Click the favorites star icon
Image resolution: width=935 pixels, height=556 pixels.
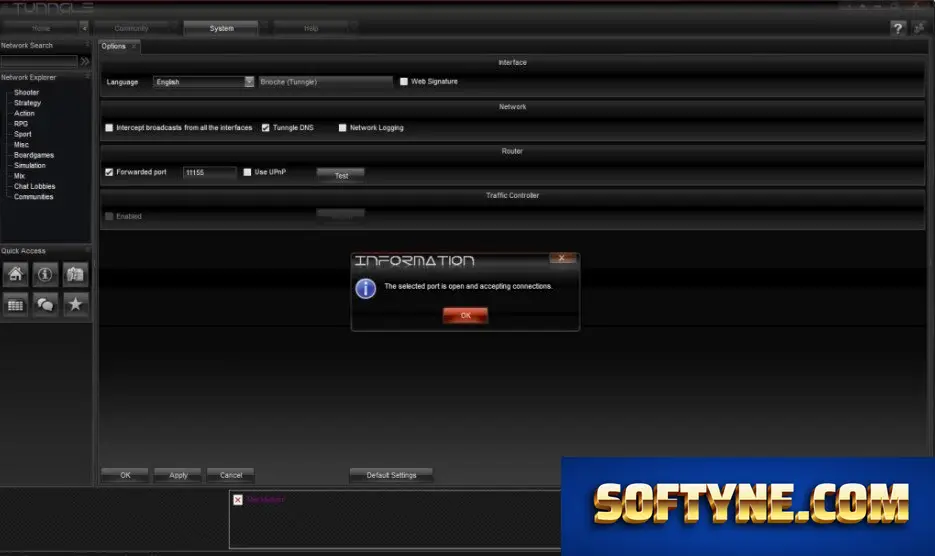(x=75, y=305)
